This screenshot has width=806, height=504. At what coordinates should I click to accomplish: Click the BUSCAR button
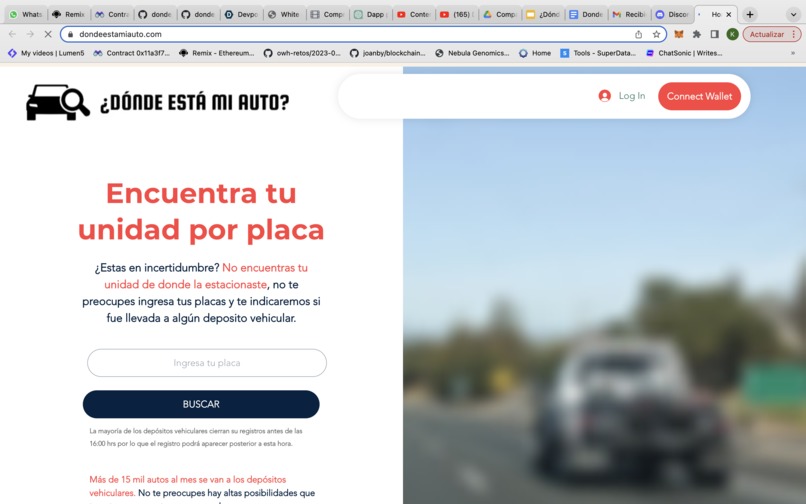[x=201, y=404]
